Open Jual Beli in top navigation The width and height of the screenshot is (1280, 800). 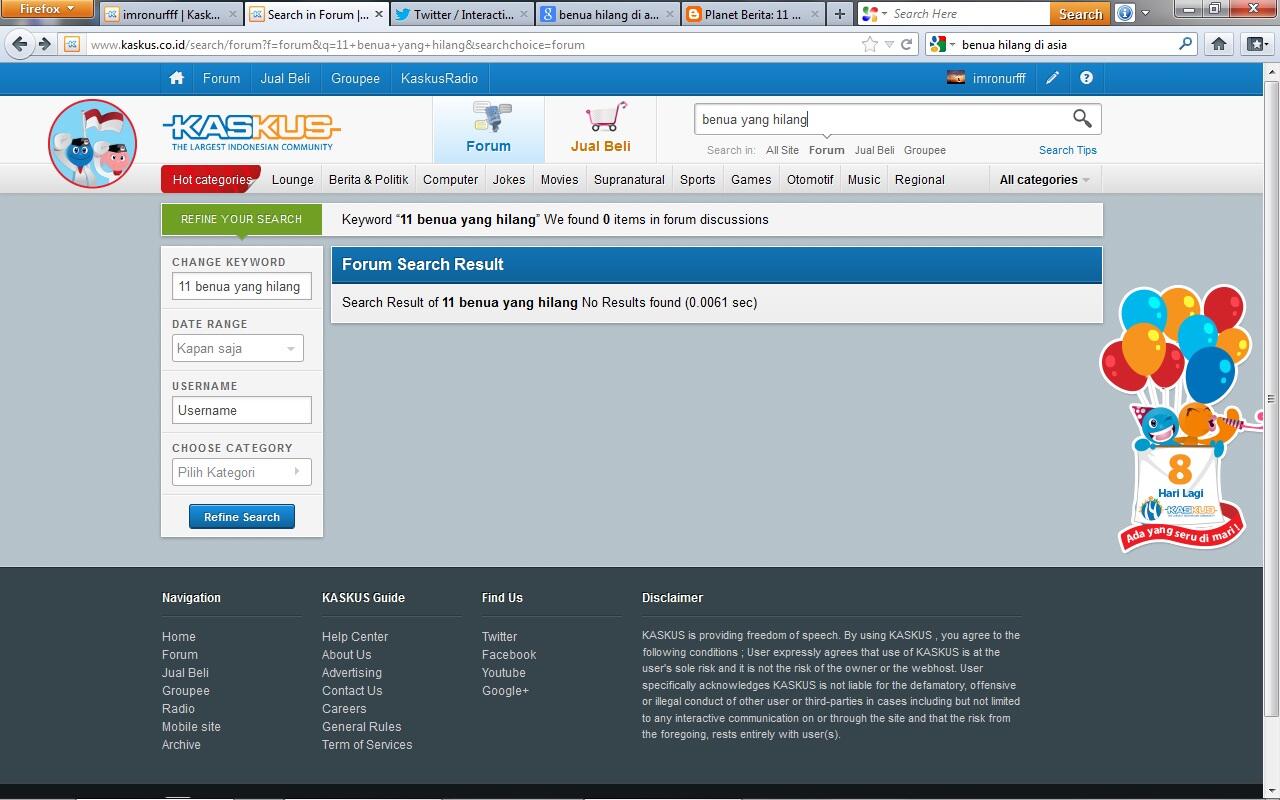285,78
